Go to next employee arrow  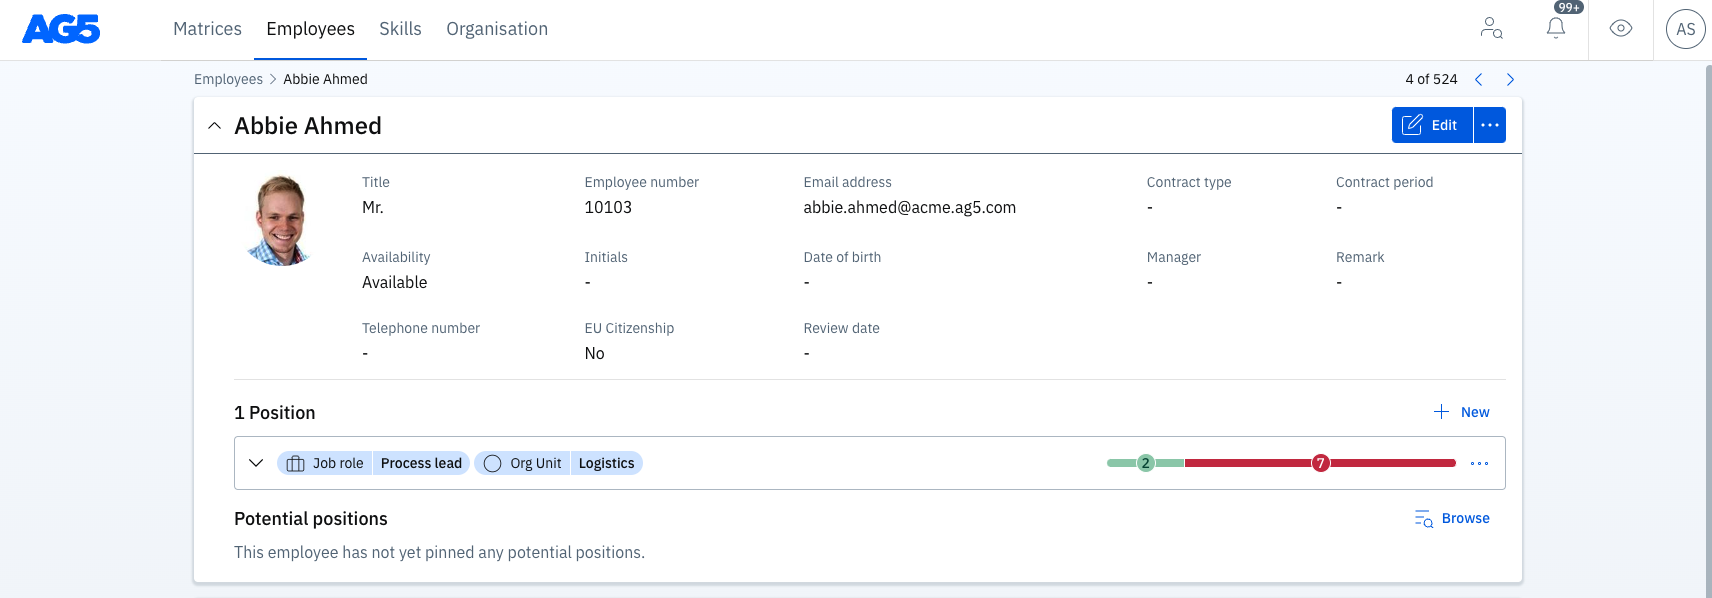click(1510, 79)
